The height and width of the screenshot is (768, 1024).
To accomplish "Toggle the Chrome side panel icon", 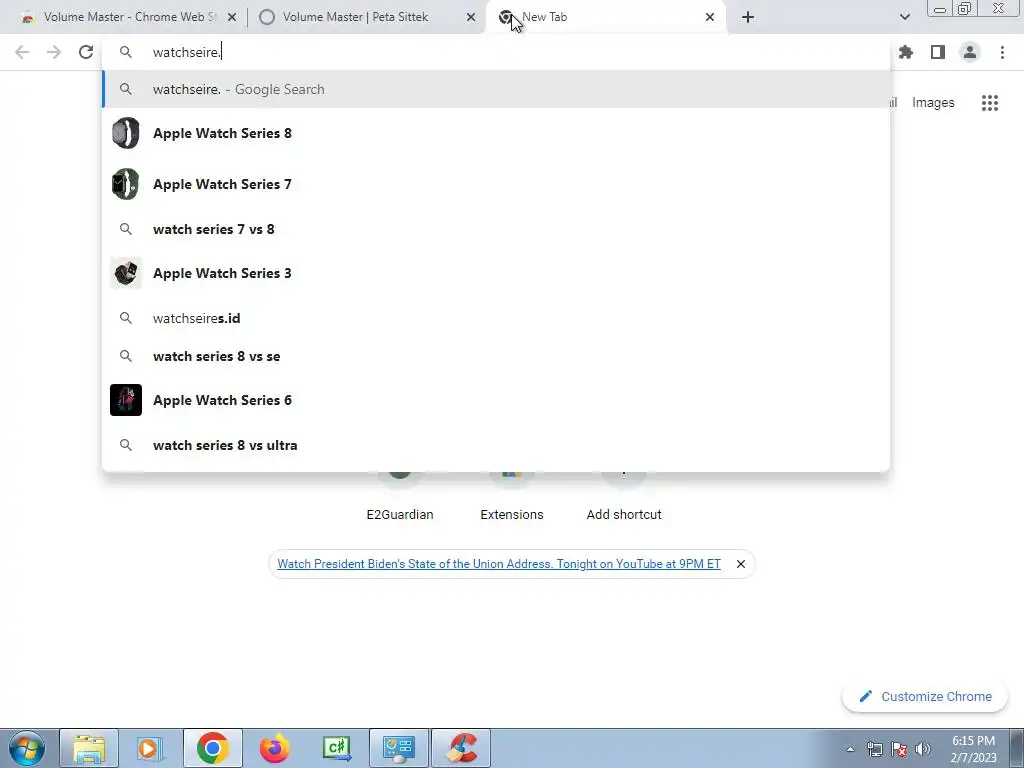I will [x=938, y=52].
